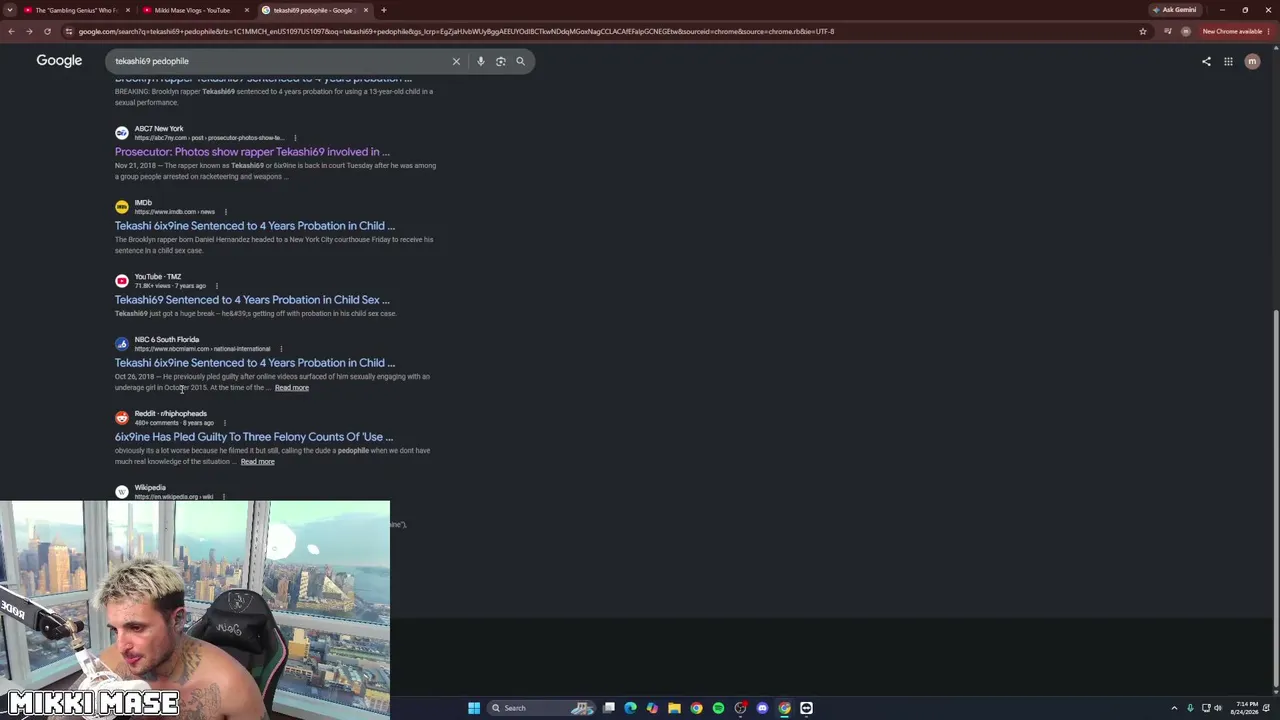Open more options for NBC 6 result
Image resolution: width=1280 pixels, height=720 pixels.
click(x=281, y=349)
